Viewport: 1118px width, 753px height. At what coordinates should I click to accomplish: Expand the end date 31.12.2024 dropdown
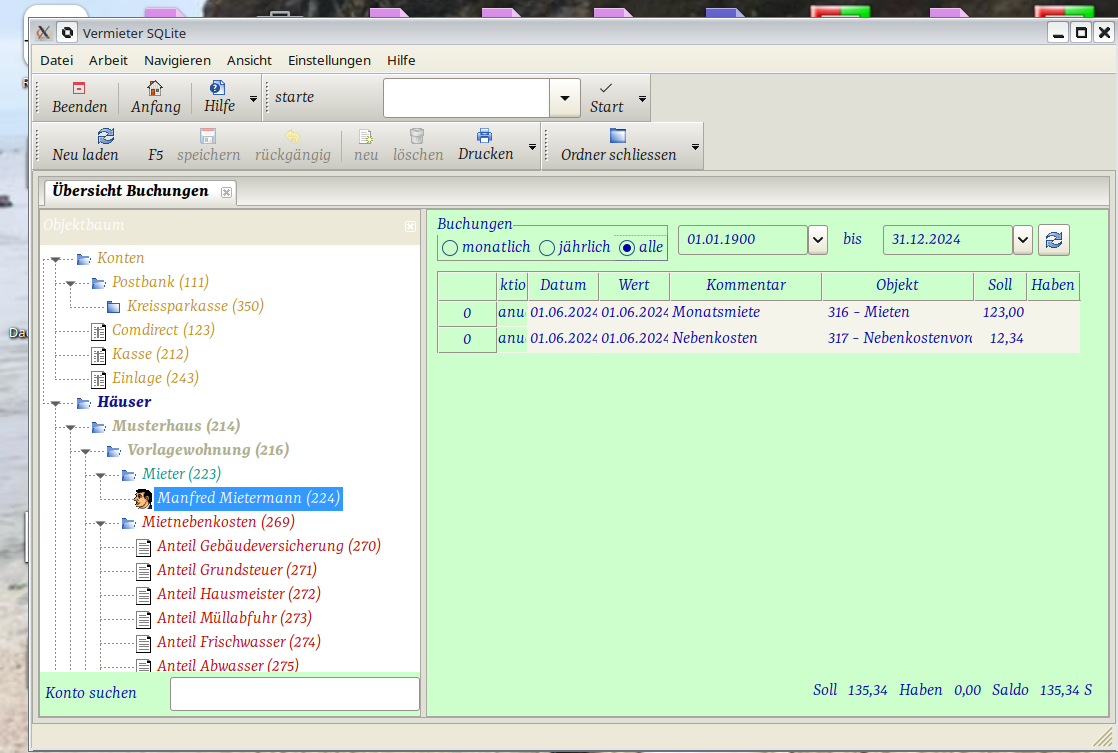(x=1022, y=240)
